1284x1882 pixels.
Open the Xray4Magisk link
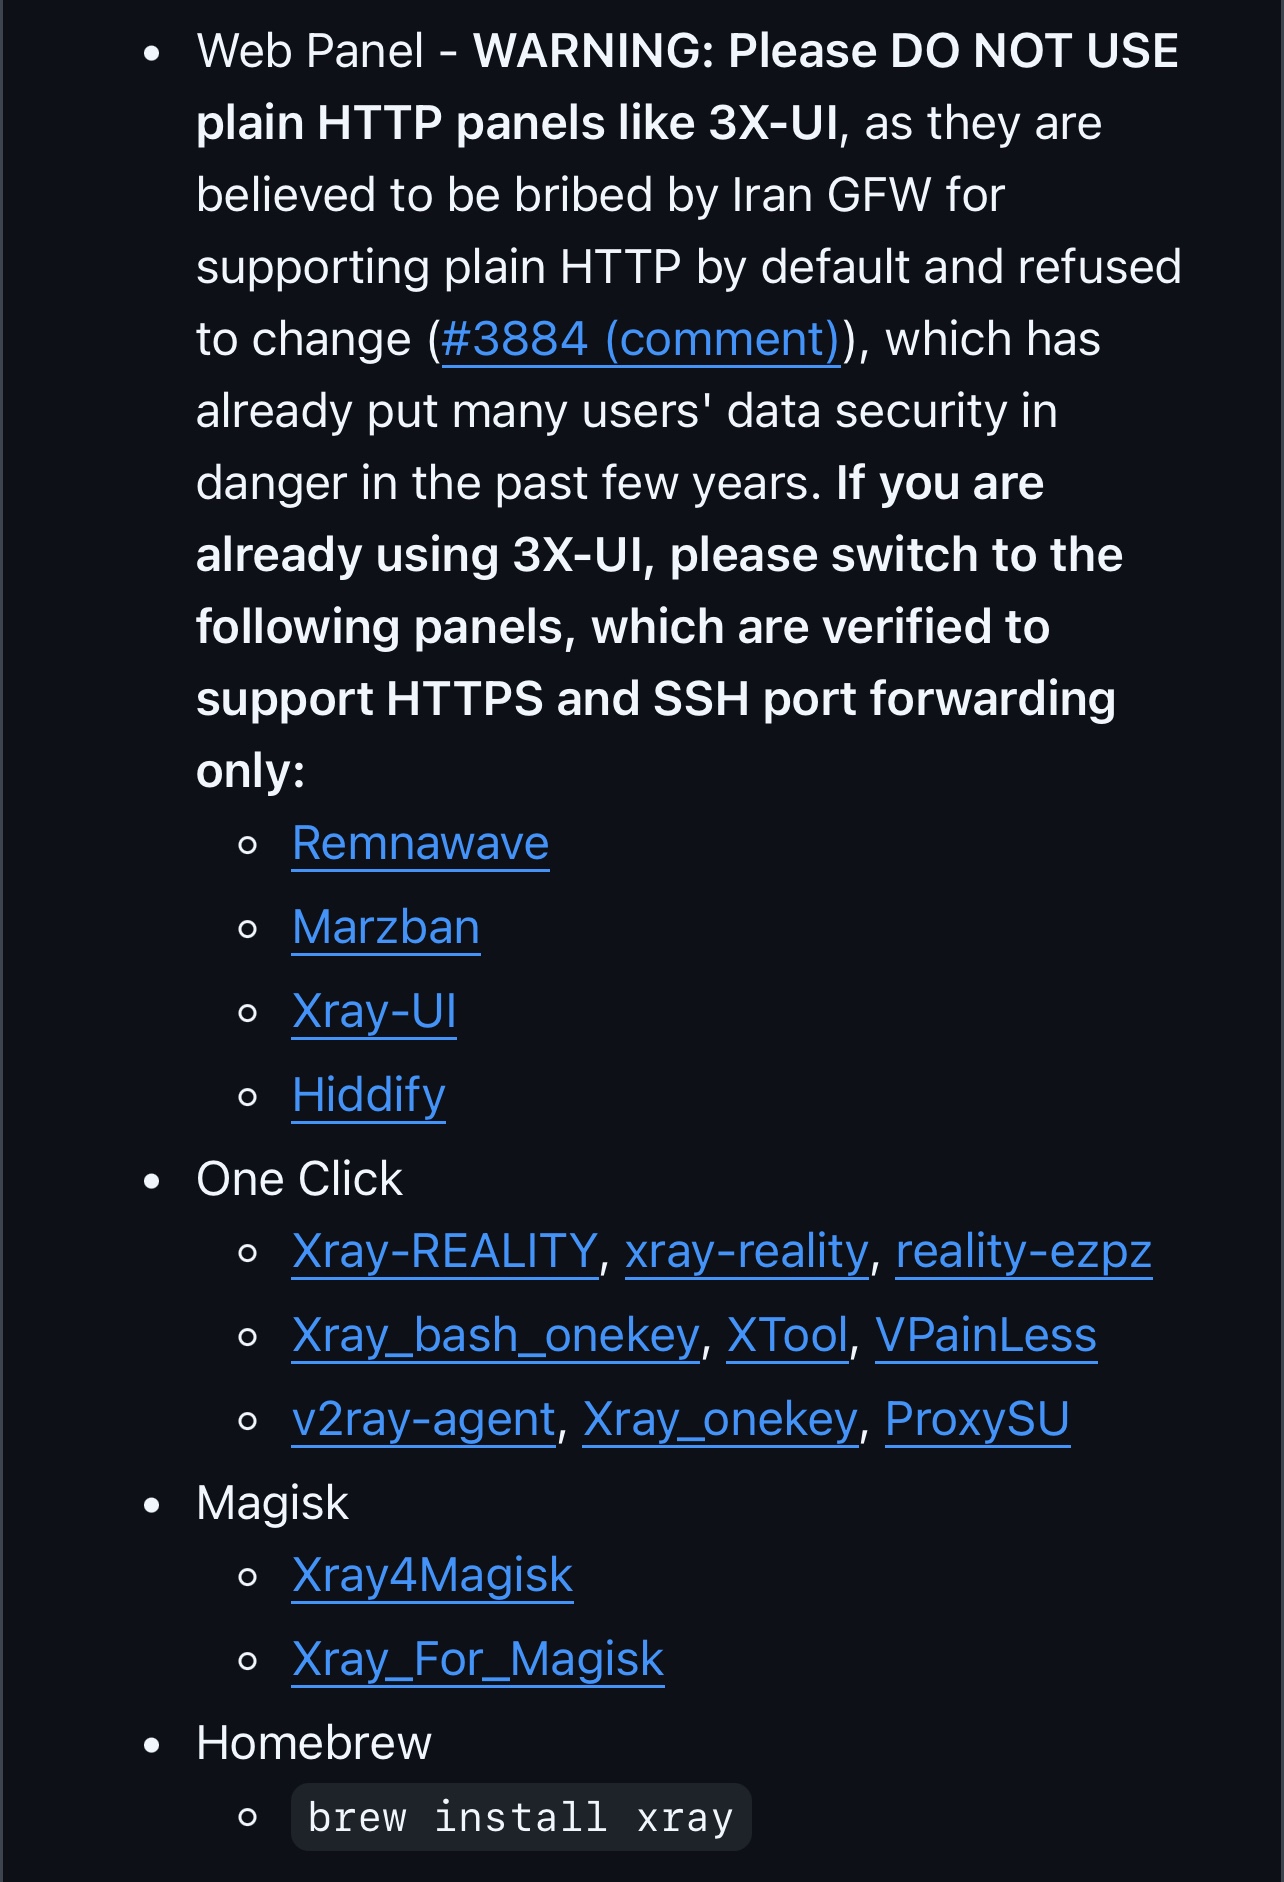pos(432,1575)
